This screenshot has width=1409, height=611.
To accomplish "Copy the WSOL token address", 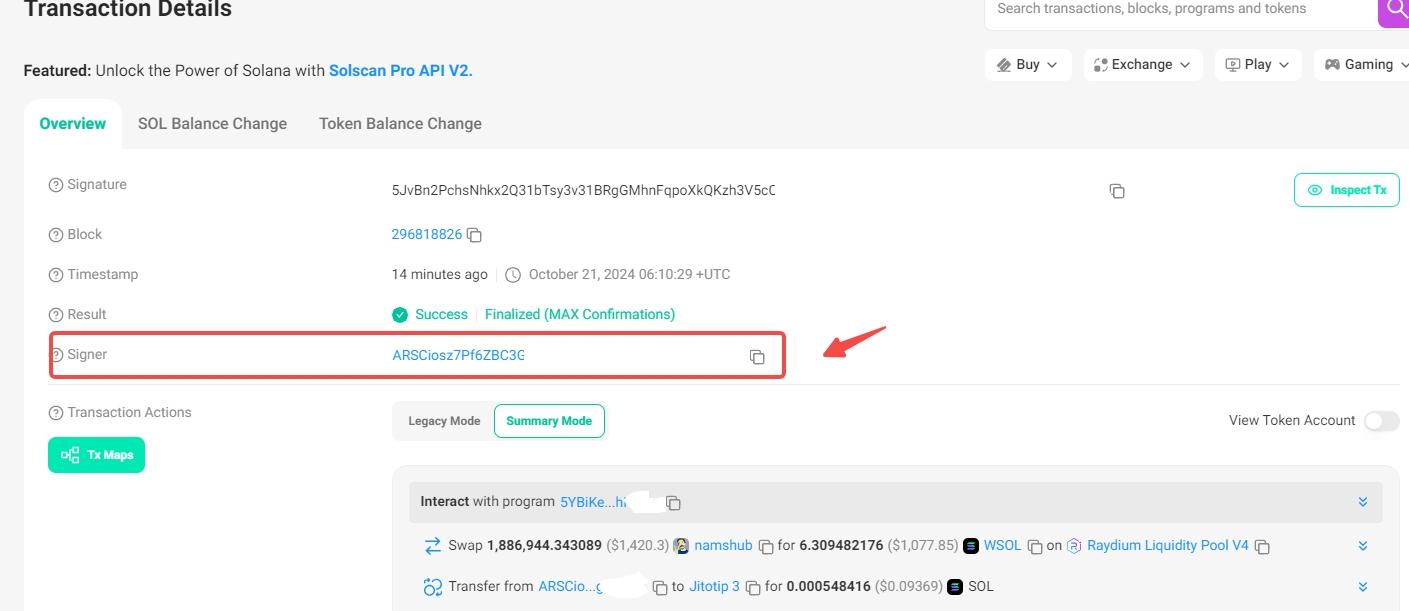I will point(1034,547).
